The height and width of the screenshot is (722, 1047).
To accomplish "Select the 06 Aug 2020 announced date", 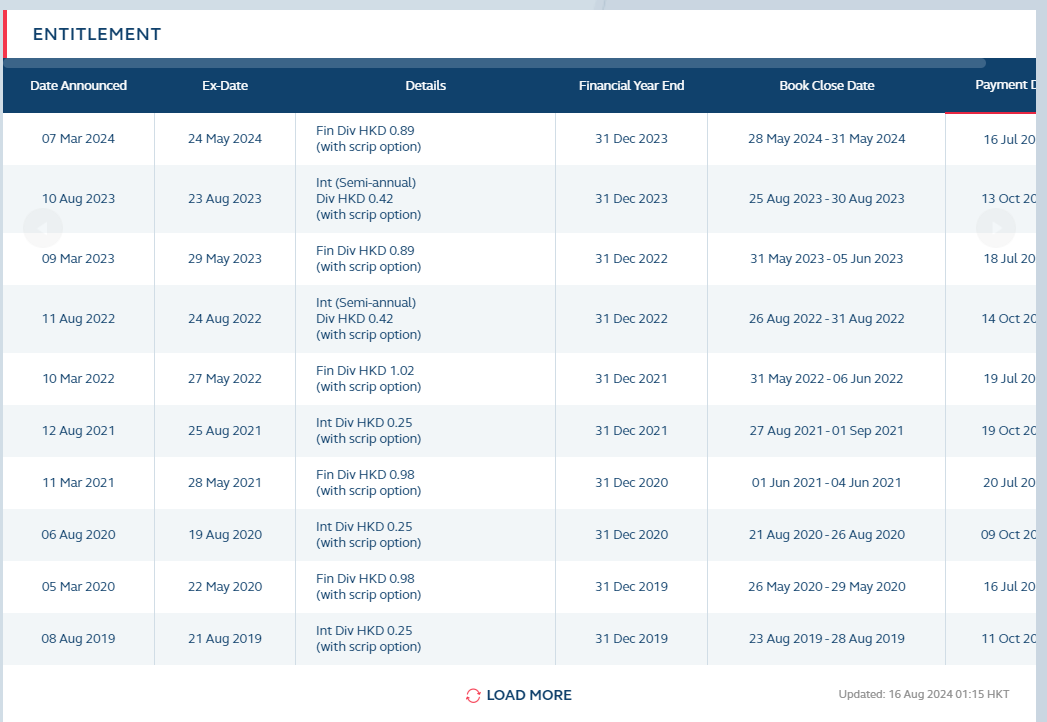I will (78, 534).
